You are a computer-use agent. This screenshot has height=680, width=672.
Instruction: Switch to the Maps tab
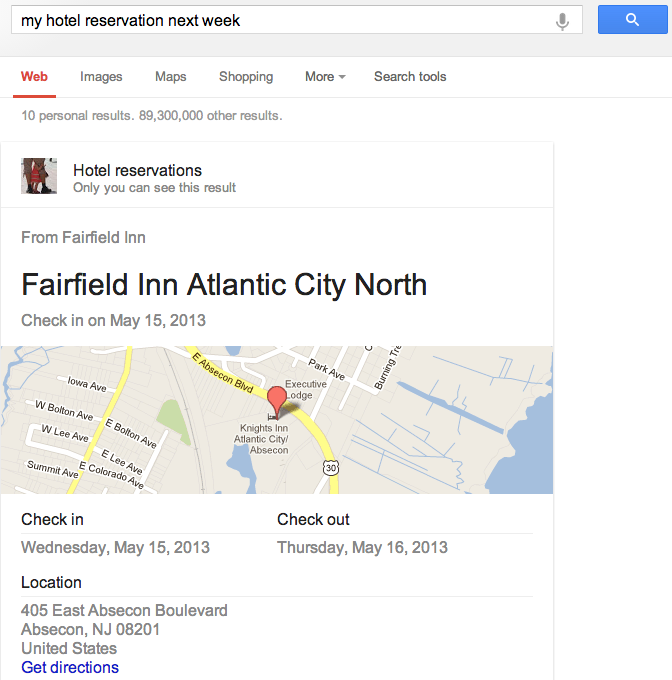tap(171, 77)
